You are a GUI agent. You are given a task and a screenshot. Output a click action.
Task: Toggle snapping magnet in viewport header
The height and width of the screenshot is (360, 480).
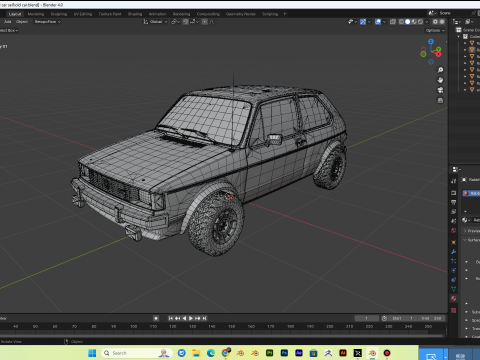point(186,22)
